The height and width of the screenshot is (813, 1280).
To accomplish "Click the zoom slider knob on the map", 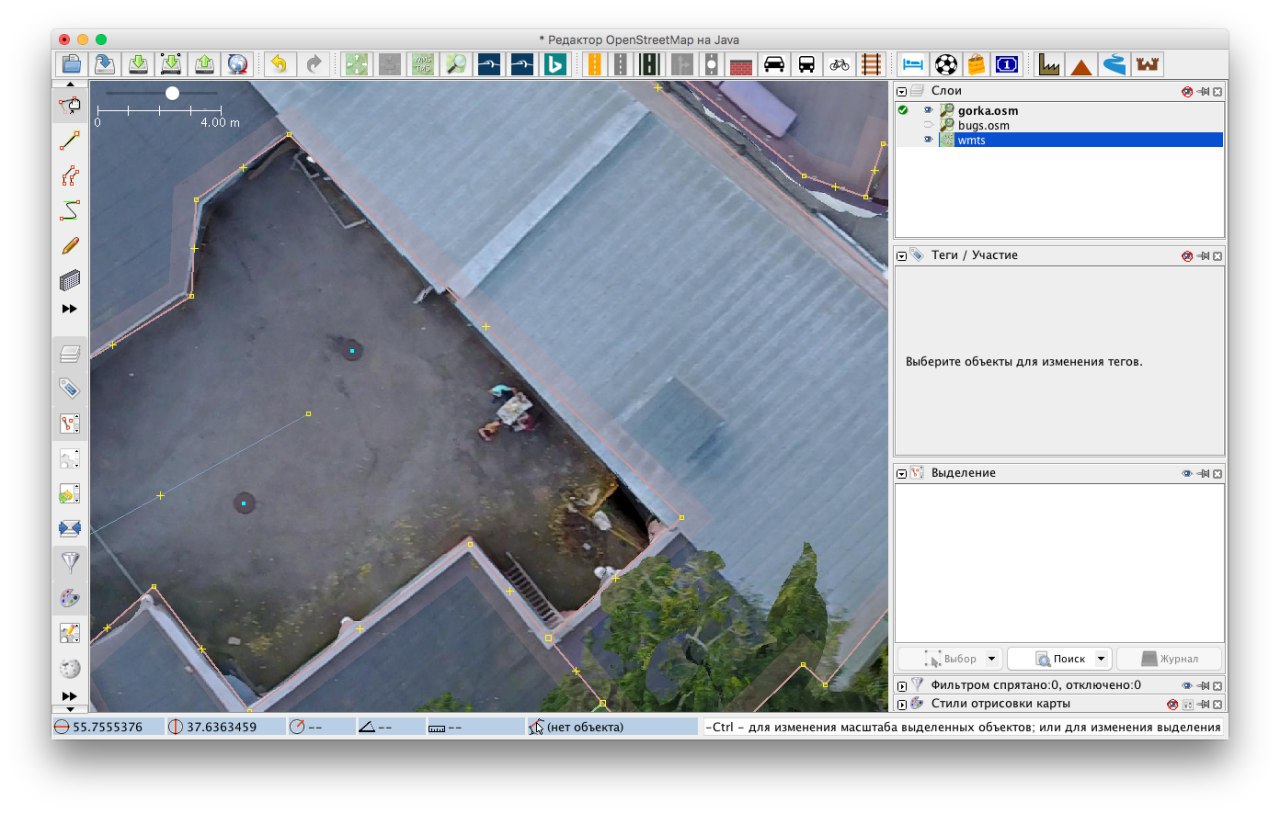I will click(x=172, y=93).
